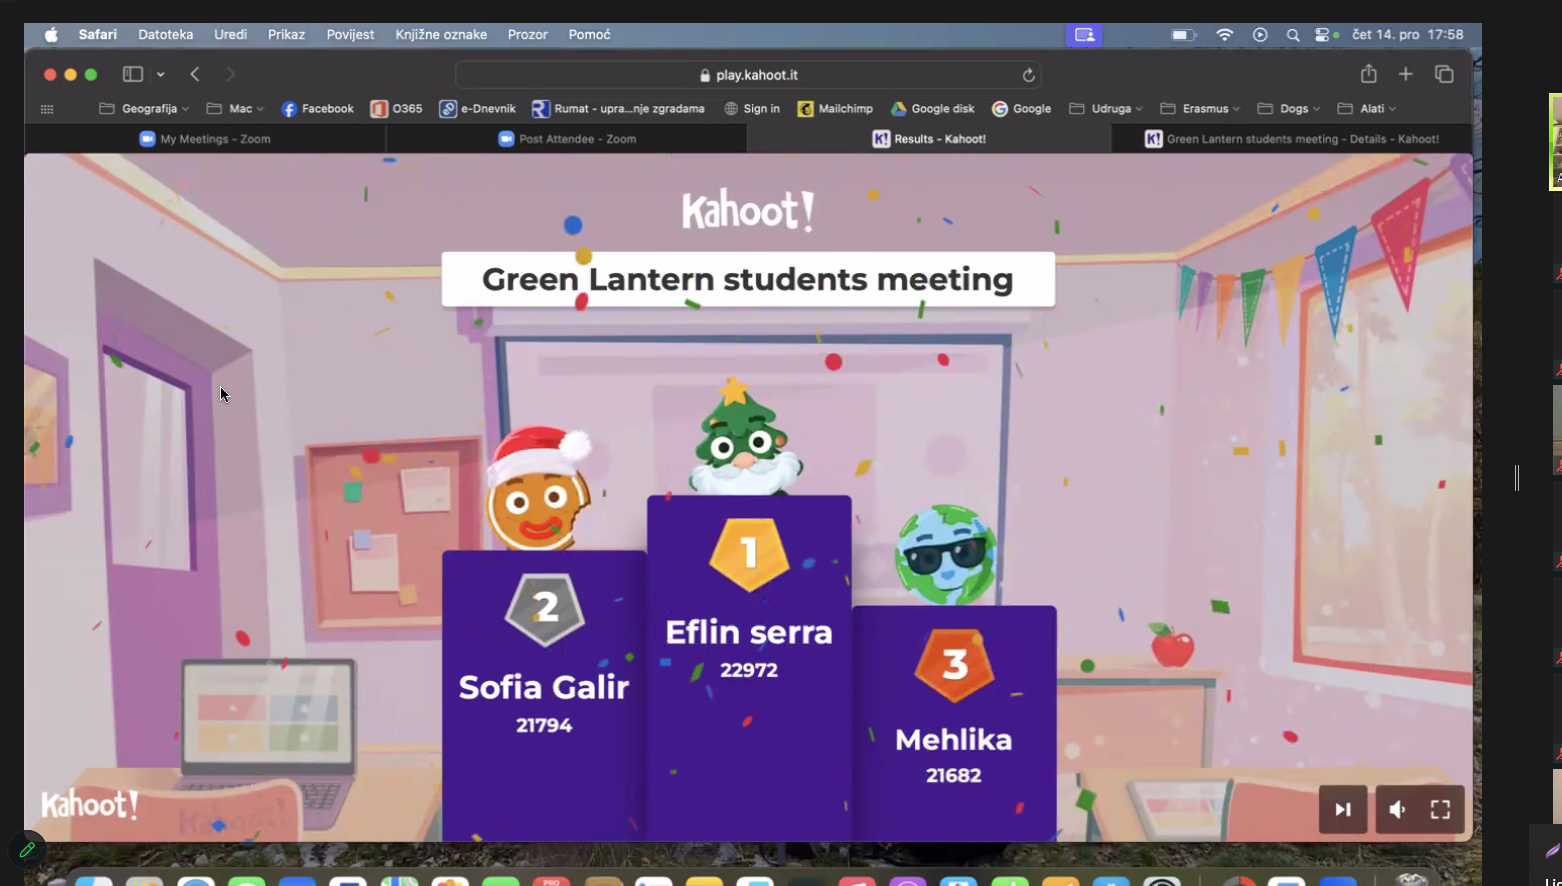
Task: Show Safari tab overview
Action: click(x=1444, y=74)
